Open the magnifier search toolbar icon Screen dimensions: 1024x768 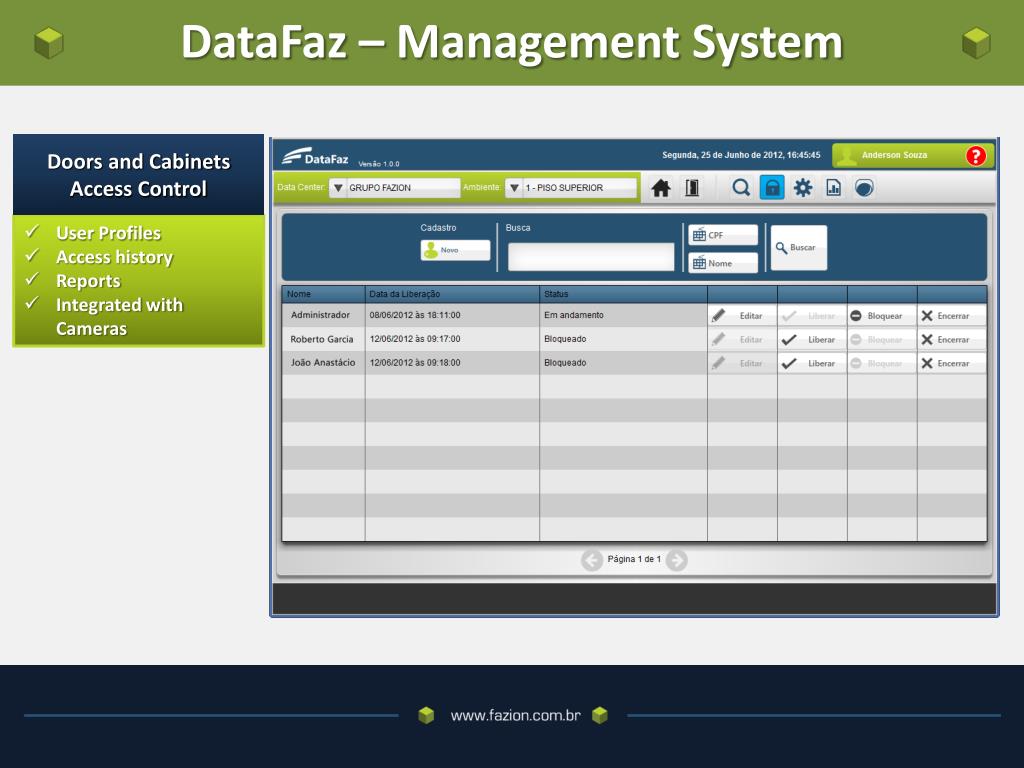(741, 188)
